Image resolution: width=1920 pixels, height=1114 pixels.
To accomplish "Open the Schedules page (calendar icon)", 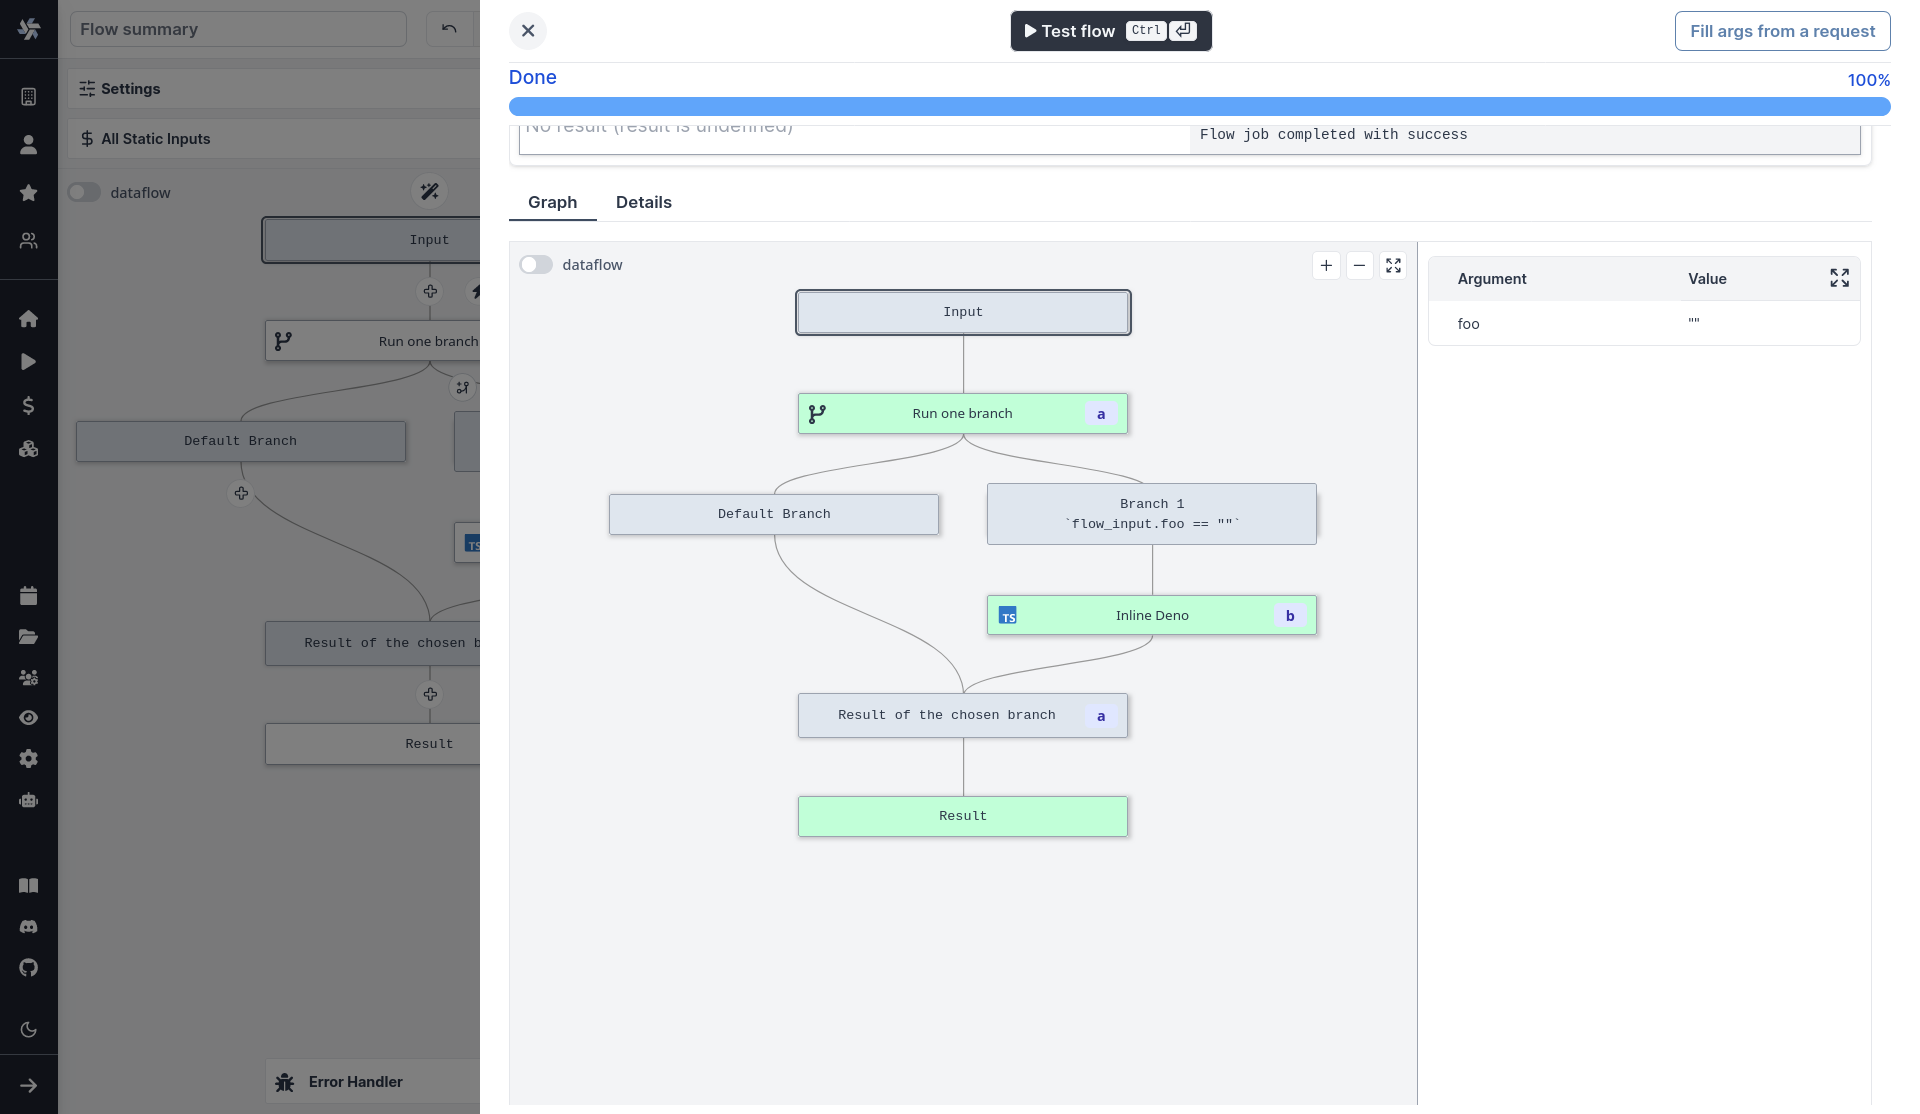I will (29, 595).
